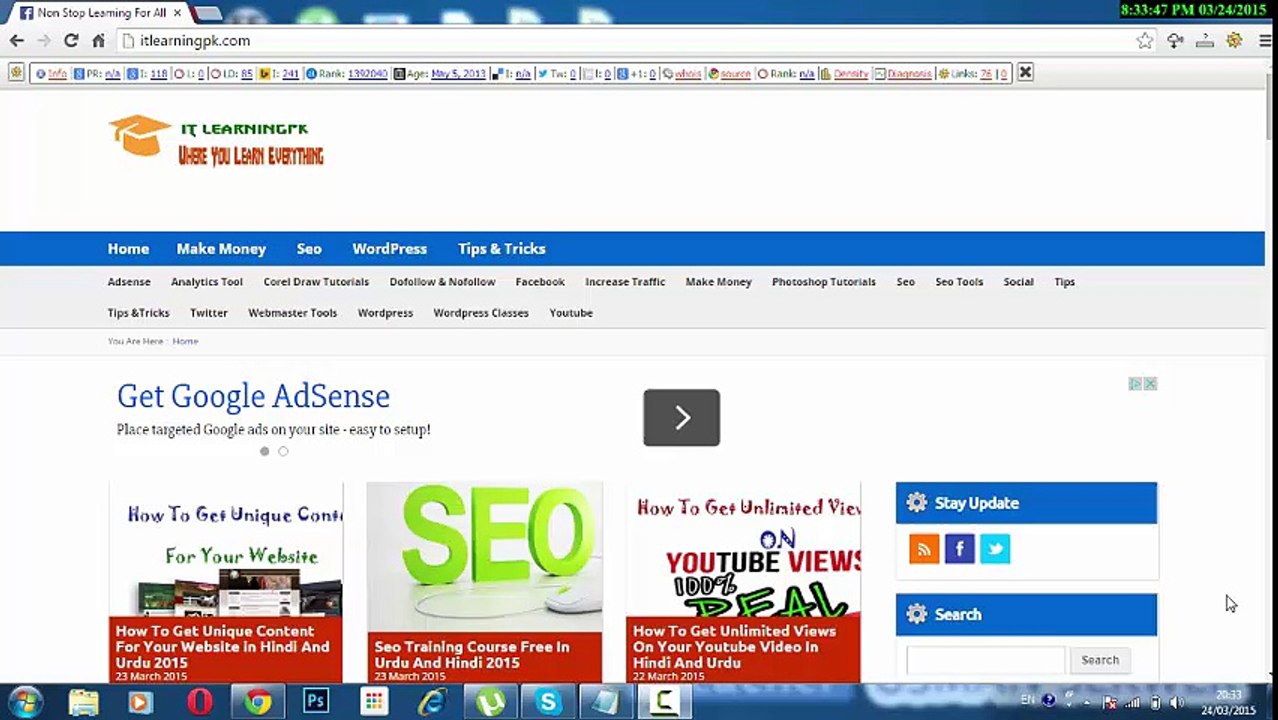Open the Diagnosis link in SEO bar
Image resolution: width=1278 pixels, height=720 pixels.
[x=909, y=74]
